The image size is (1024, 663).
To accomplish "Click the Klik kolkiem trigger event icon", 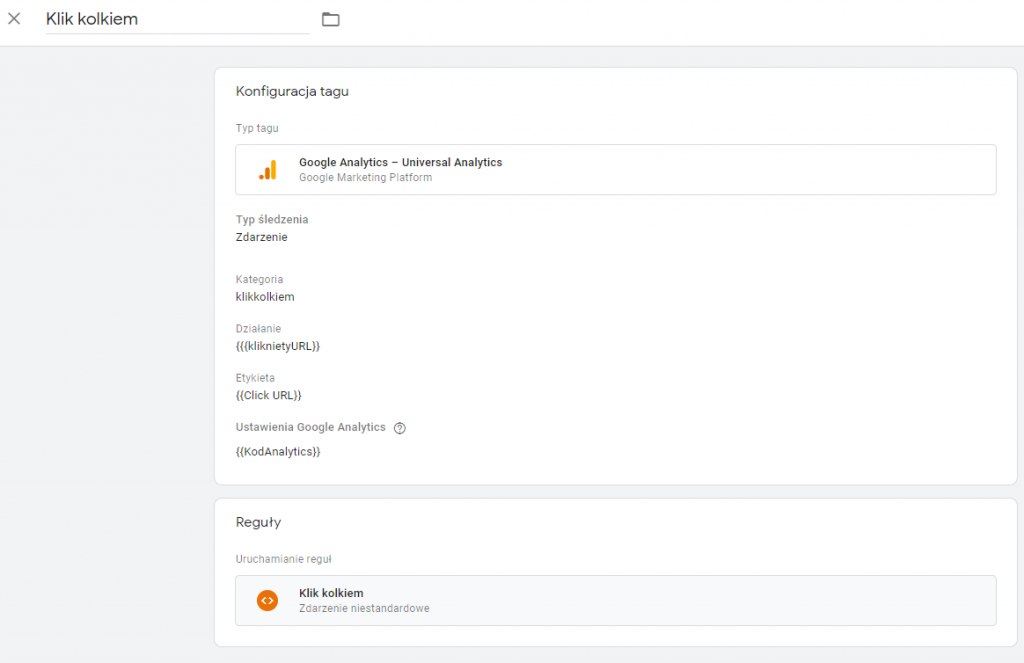I will 266,600.
